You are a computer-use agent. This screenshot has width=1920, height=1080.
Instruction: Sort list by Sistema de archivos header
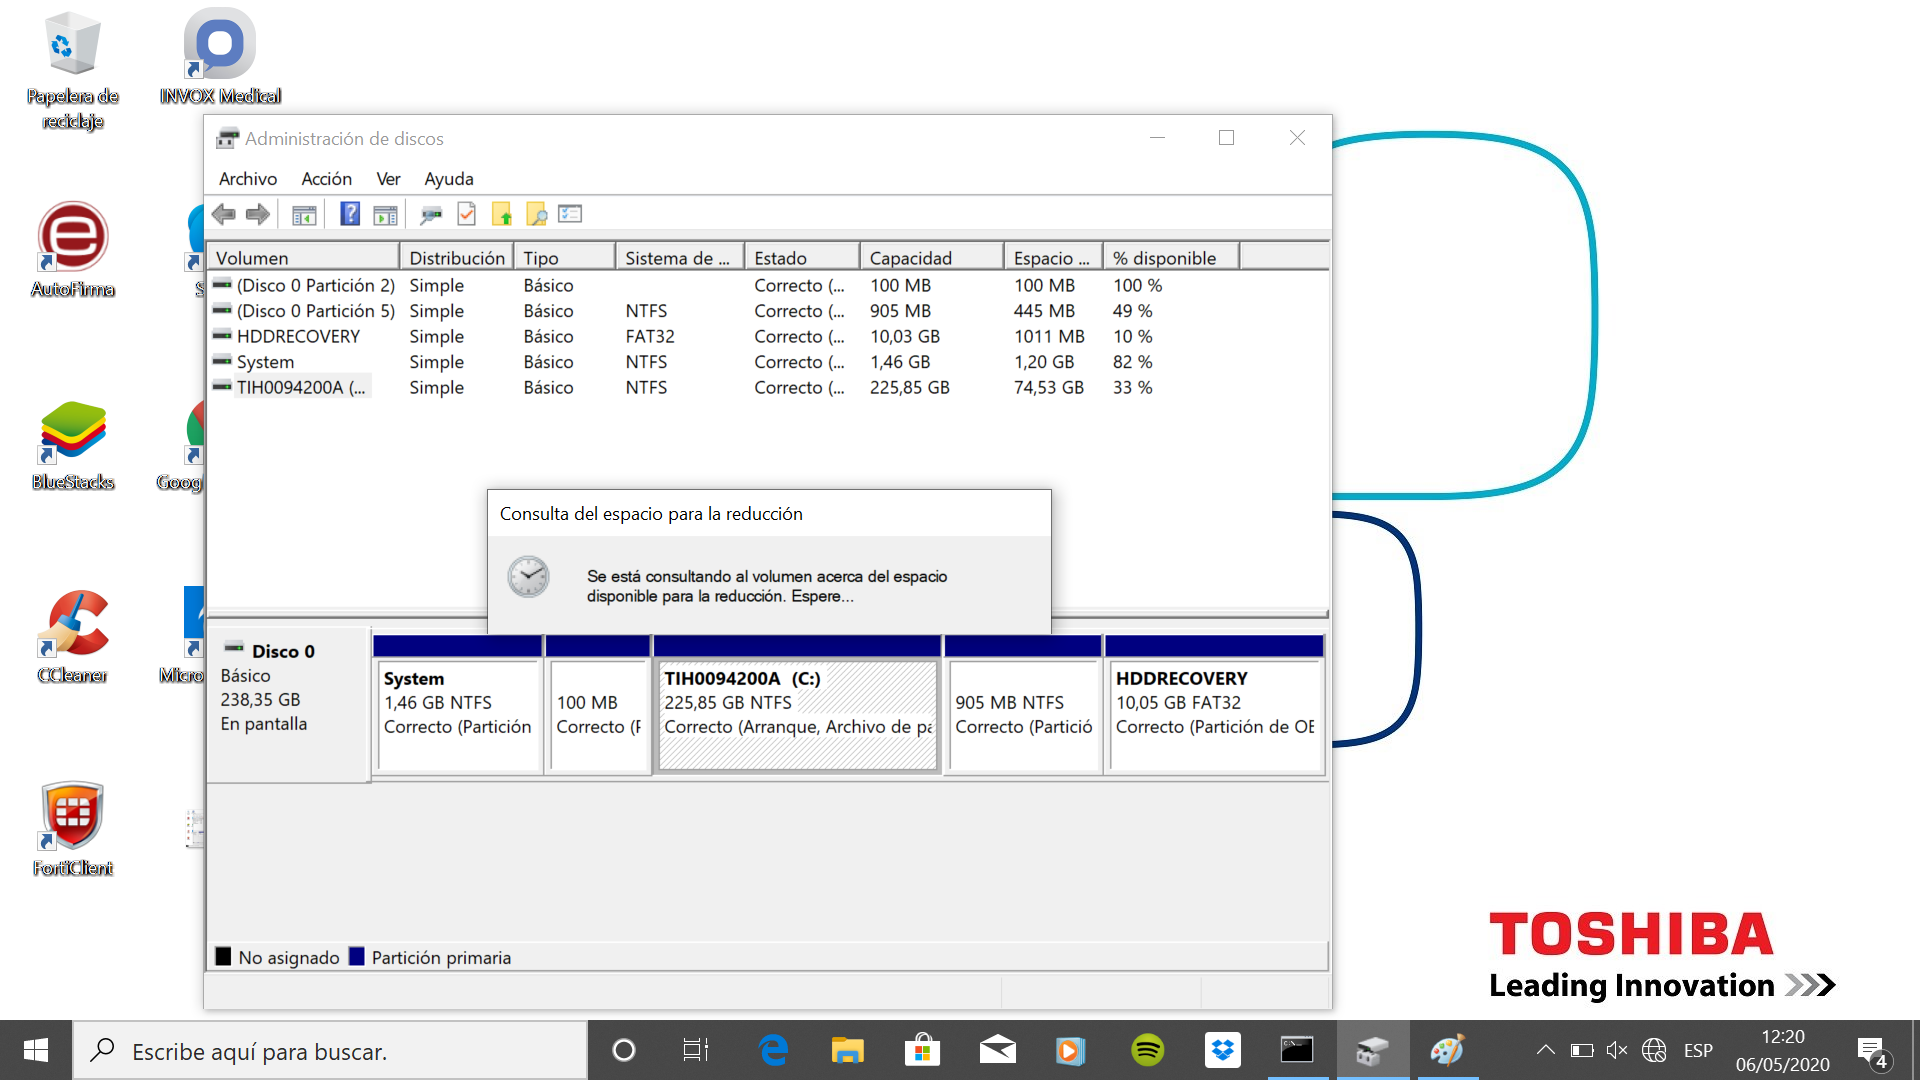pyautogui.click(x=678, y=258)
